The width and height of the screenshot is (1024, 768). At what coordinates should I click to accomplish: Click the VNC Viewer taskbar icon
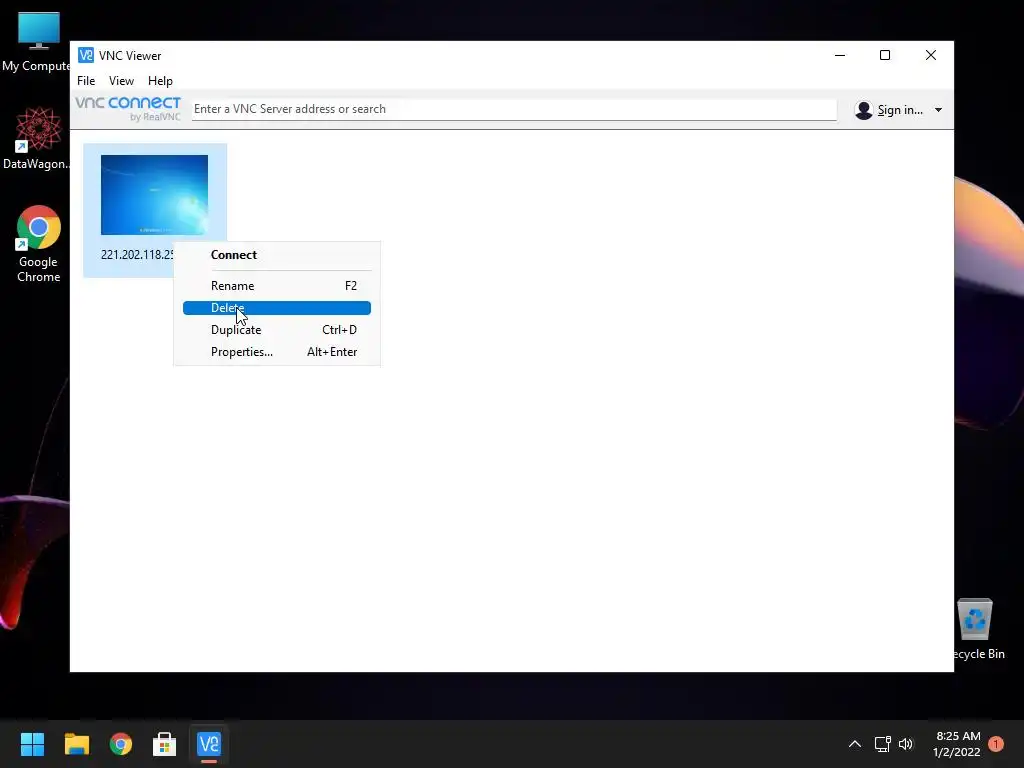point(209,744)
